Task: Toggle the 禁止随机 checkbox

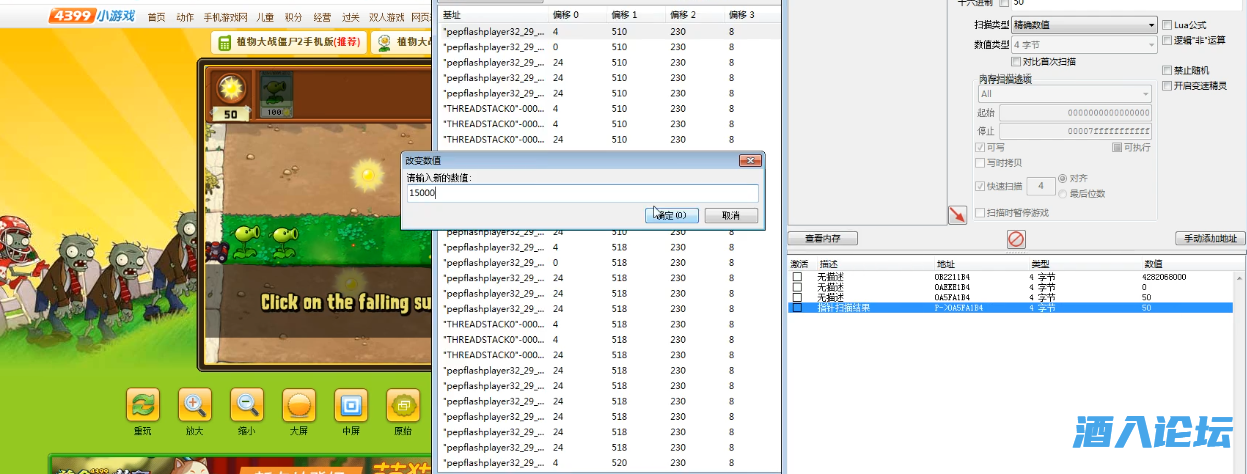Action: pyautogui.click(x=1167, y=71)
